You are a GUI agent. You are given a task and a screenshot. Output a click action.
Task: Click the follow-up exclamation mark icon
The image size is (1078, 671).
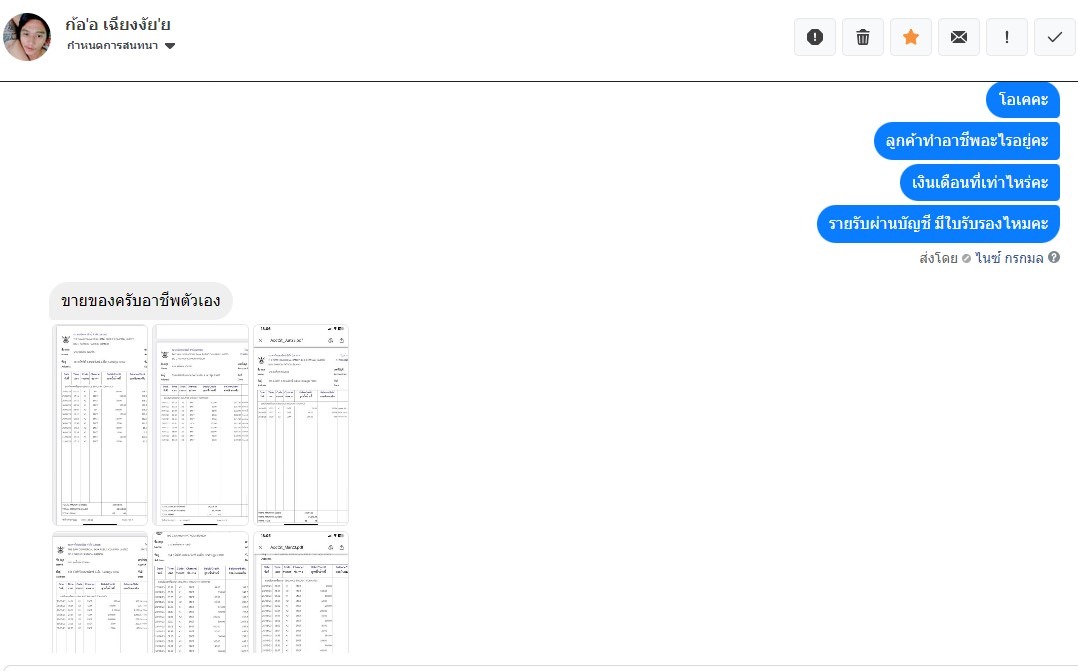pos(1006,37)
